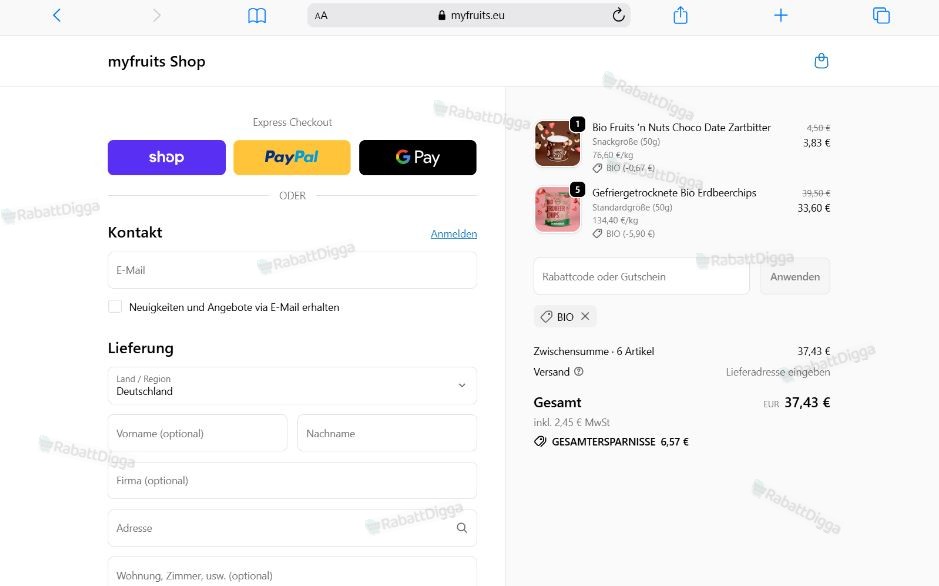Viewport: 939px width, 586px height.
Task: Click the Versand help question icon
Action: [579, 372]
